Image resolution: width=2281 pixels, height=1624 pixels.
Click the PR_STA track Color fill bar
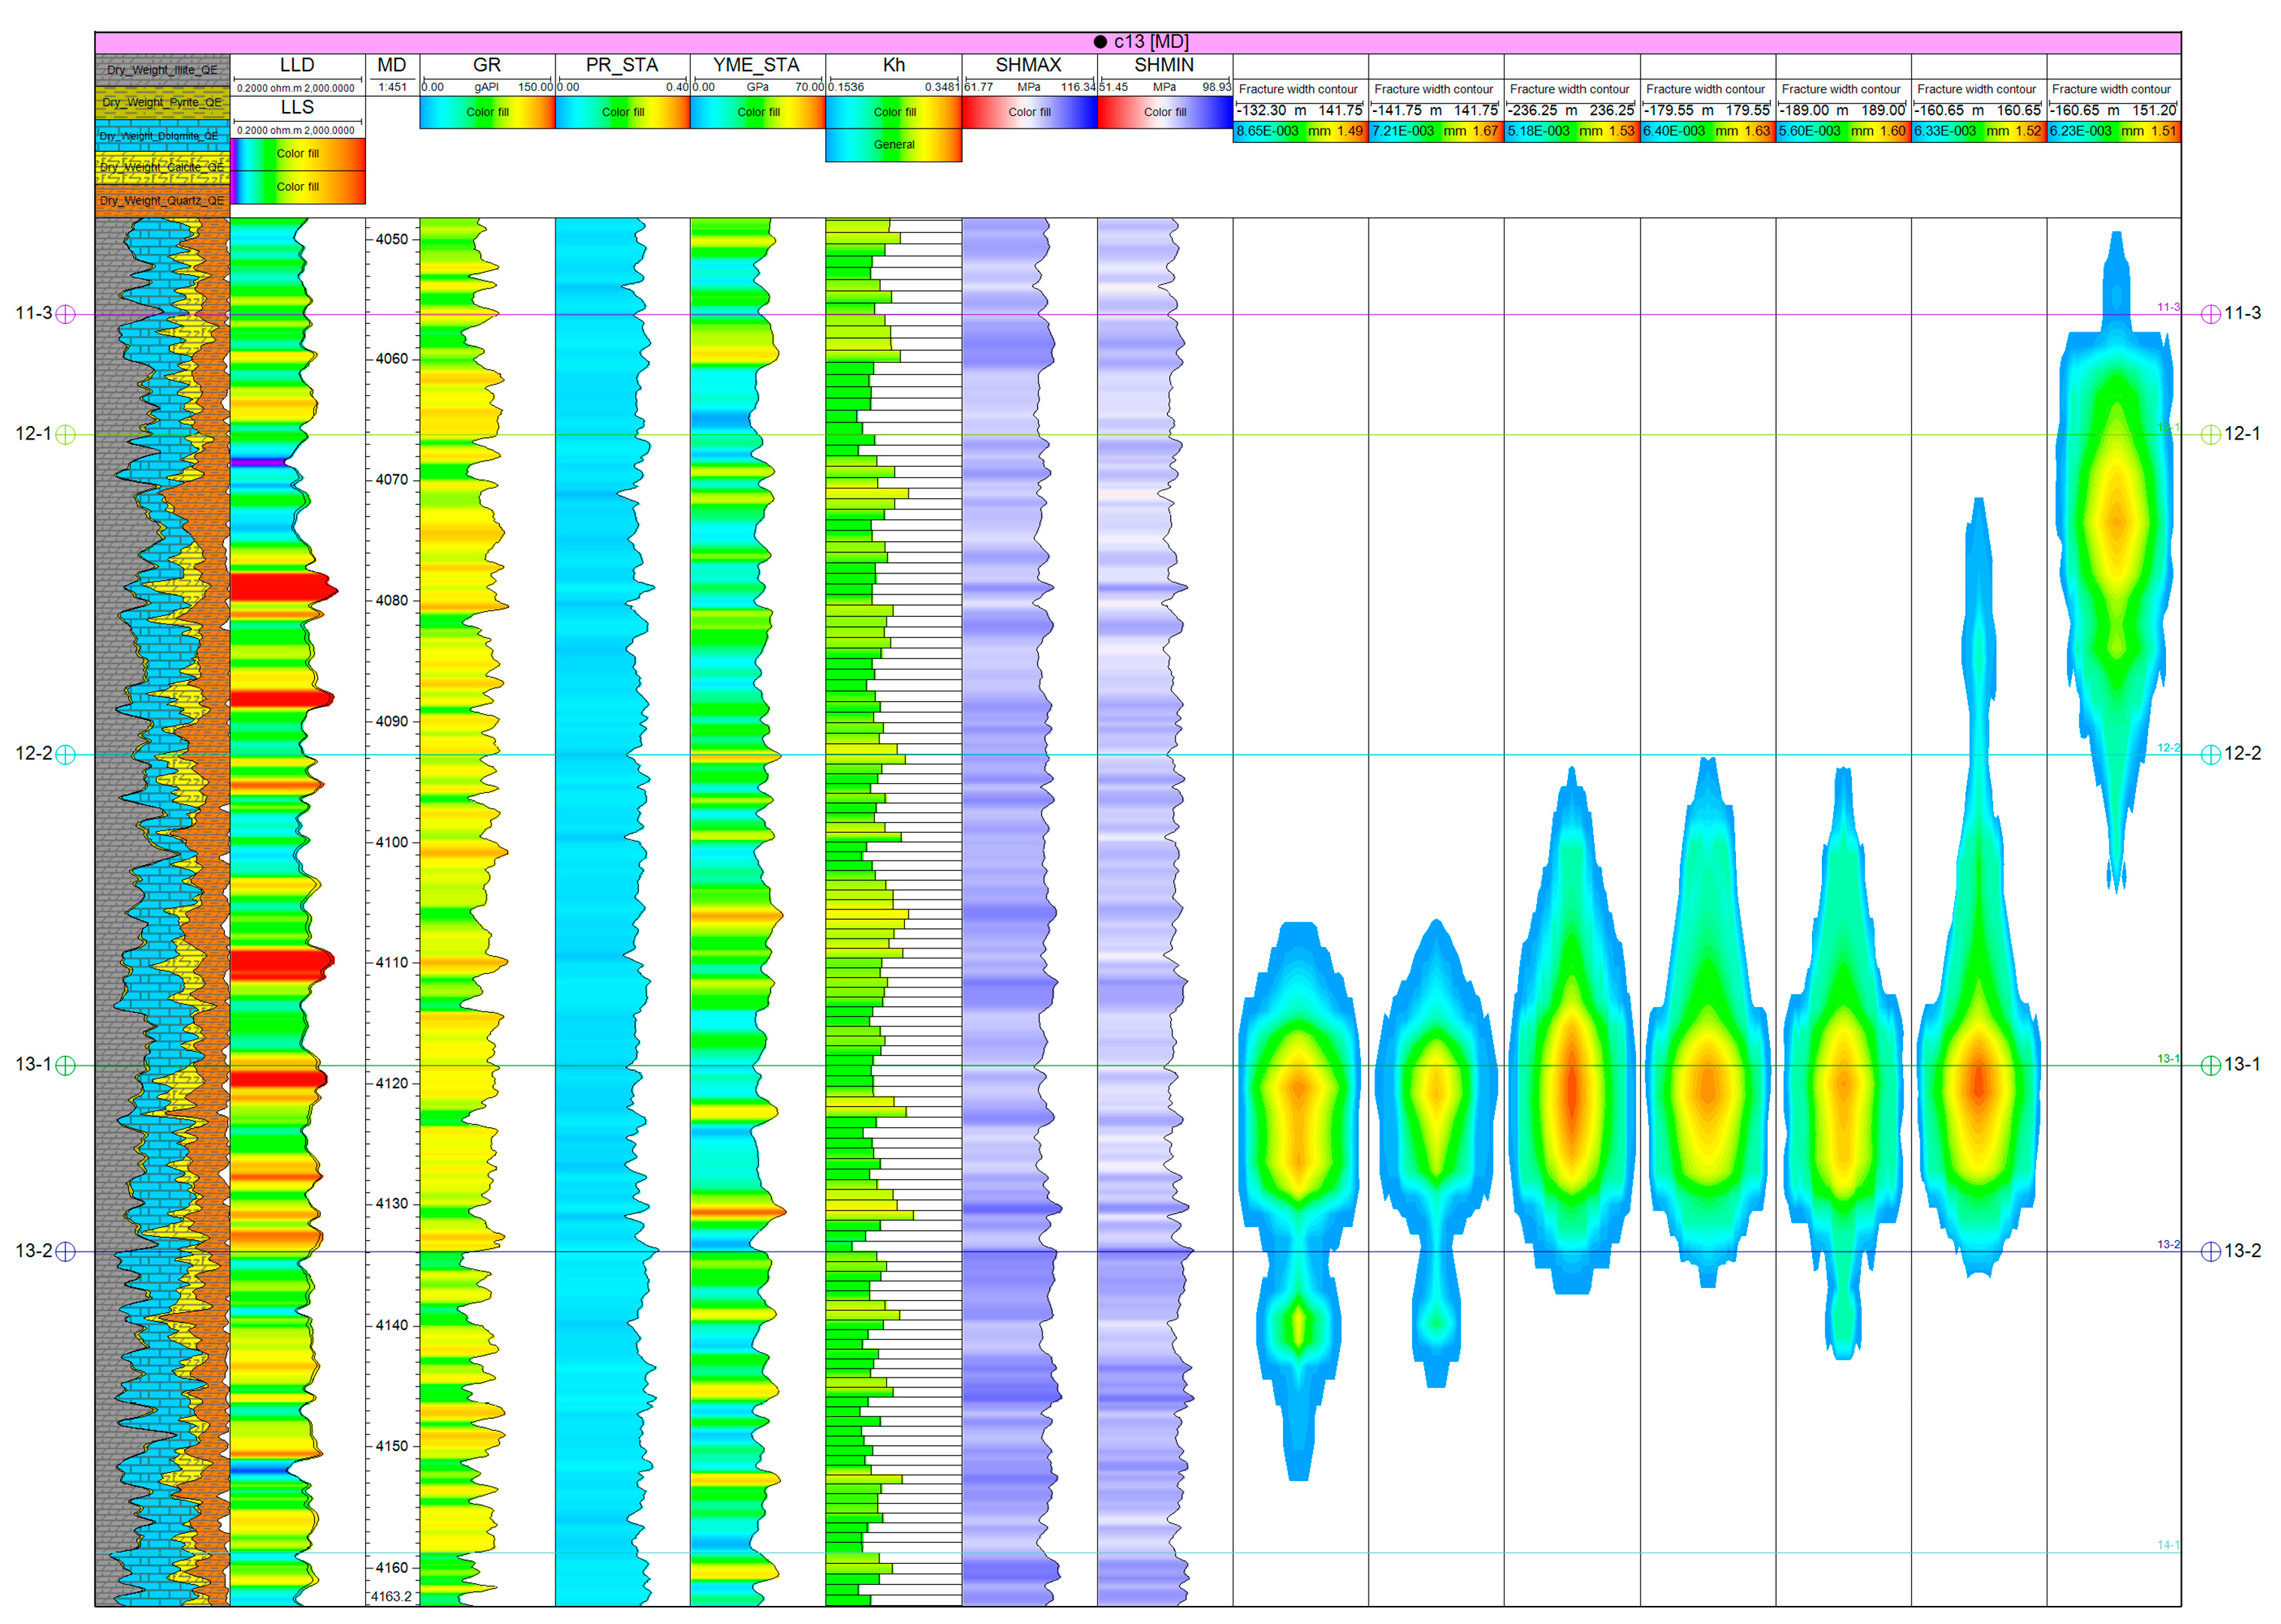click(x=622, y=112)
